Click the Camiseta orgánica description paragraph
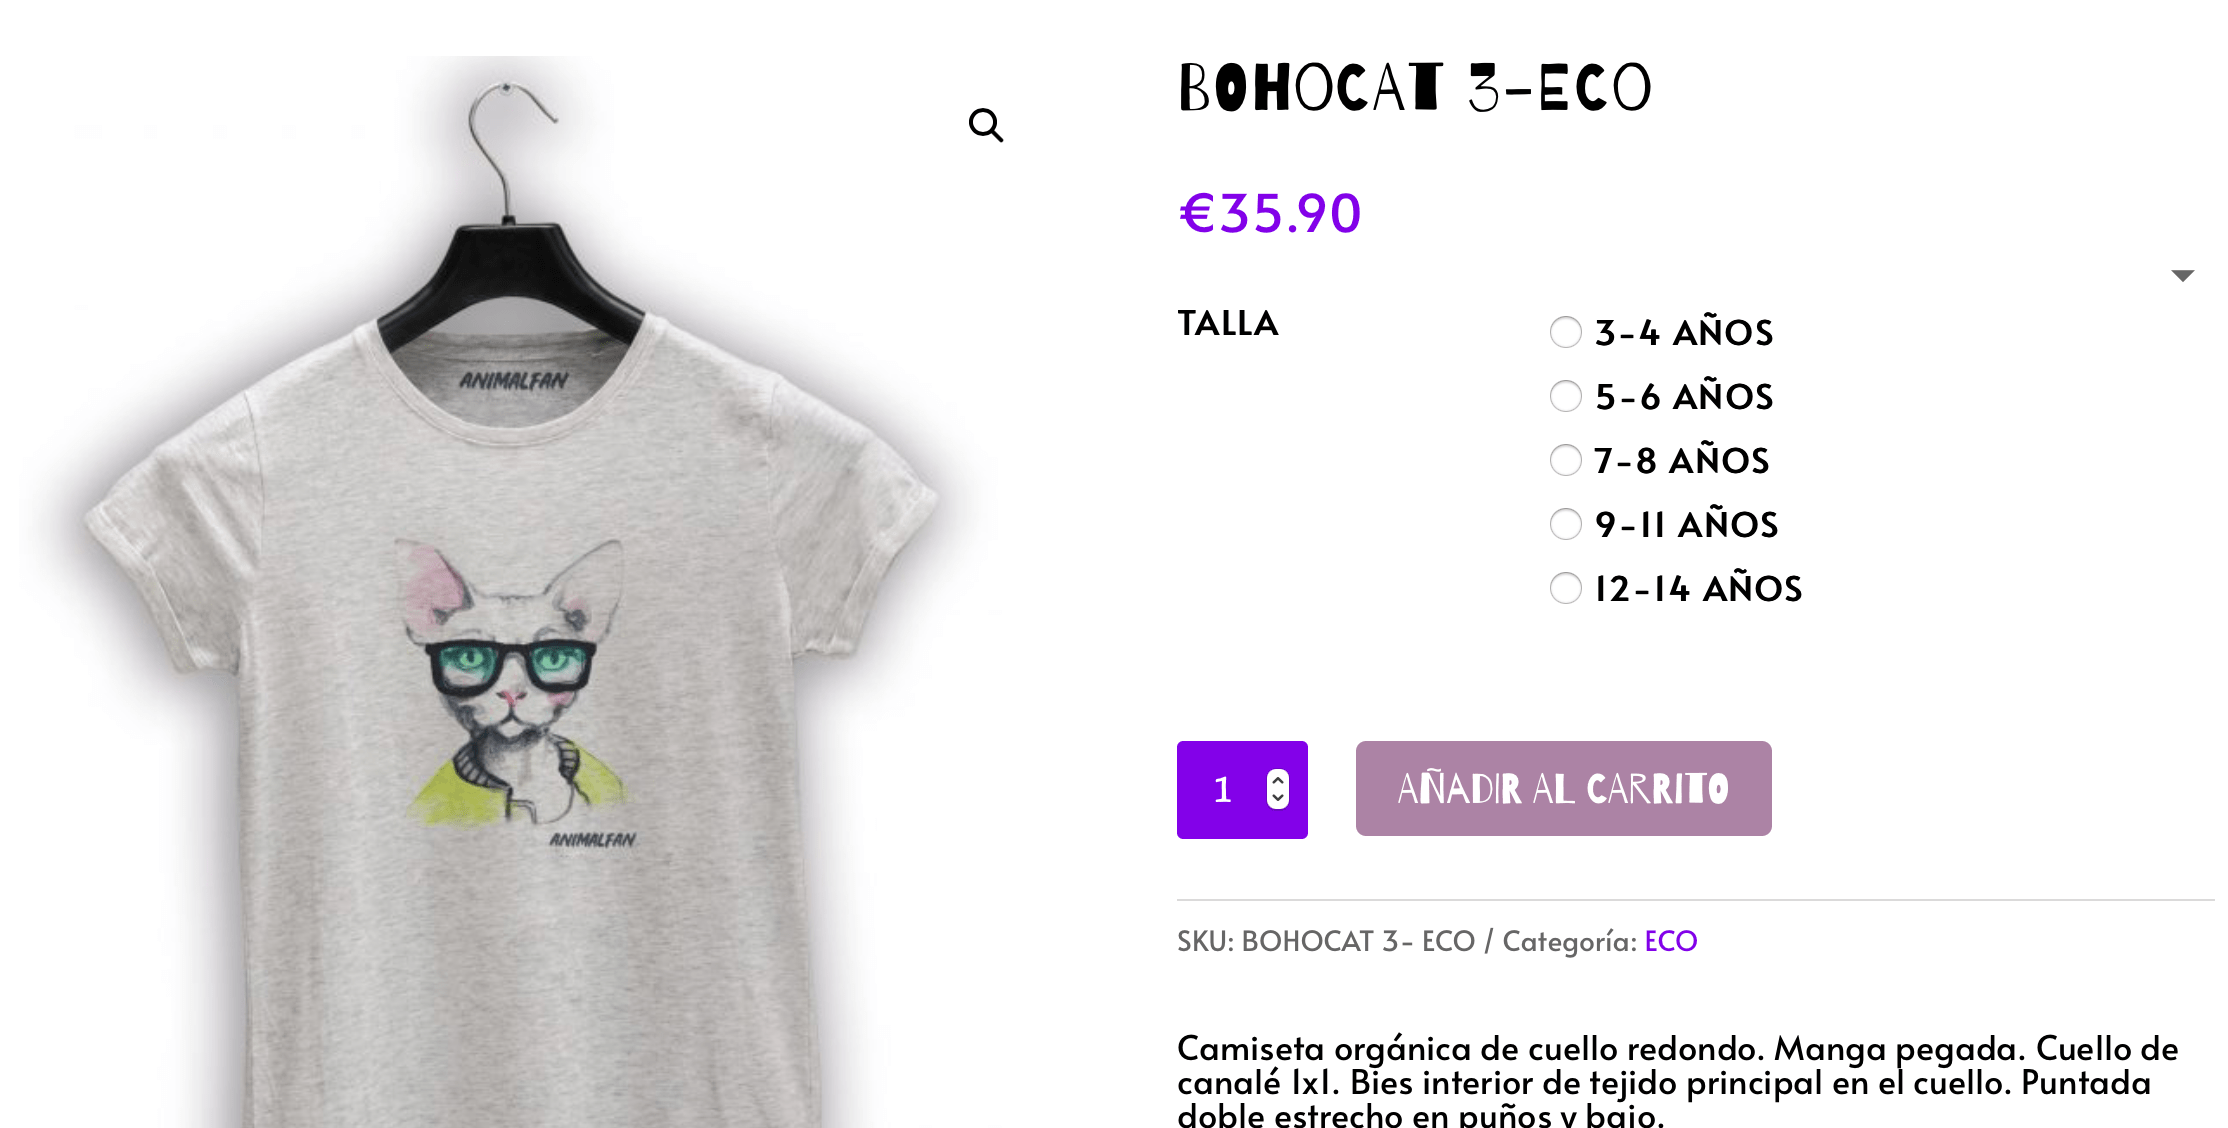 click(x=1677, y=1080)
